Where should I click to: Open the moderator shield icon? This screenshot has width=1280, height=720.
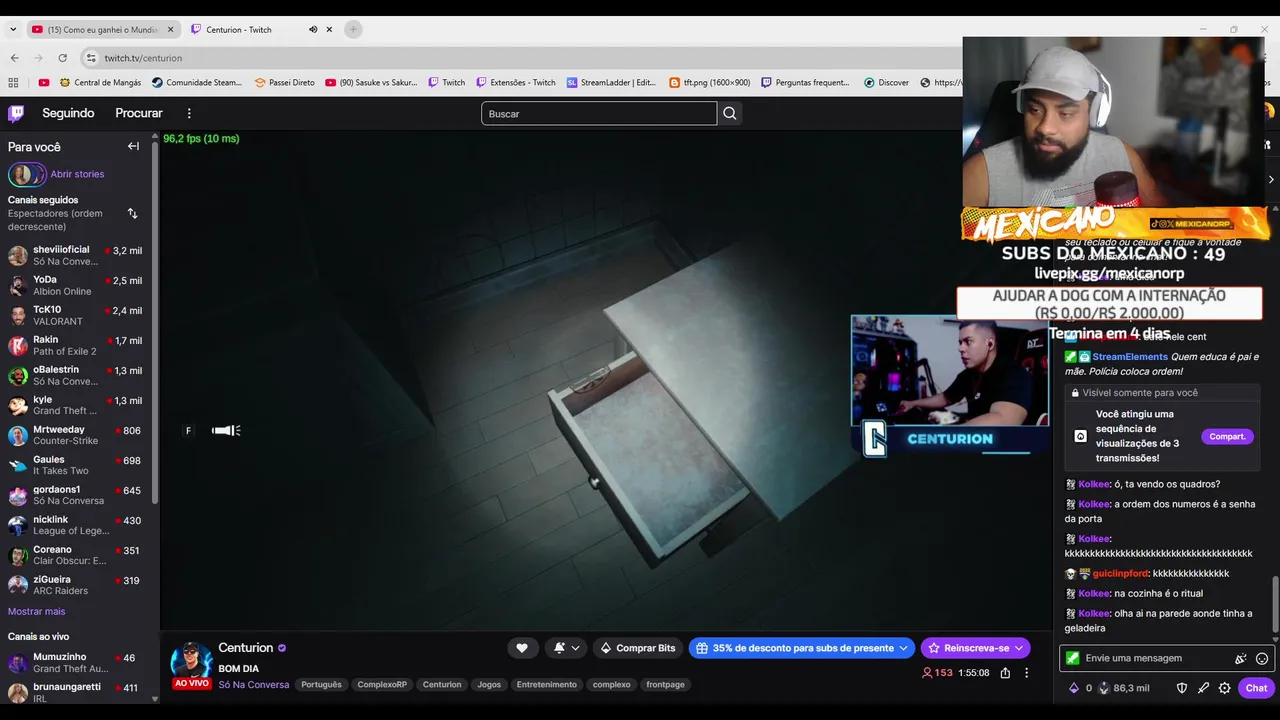[x=1182, y=688]
